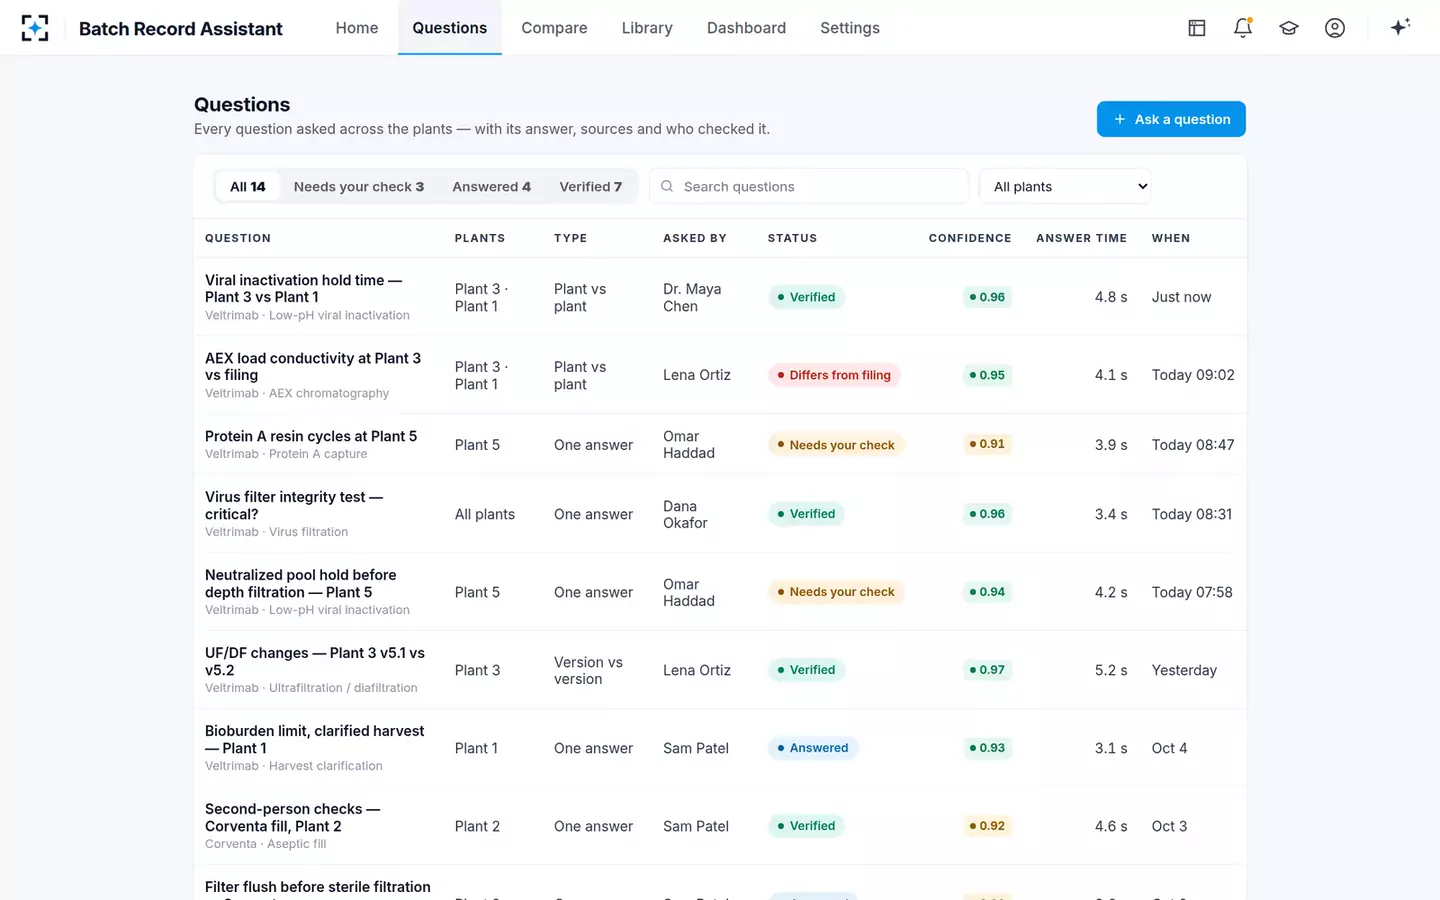
Task: Click Dana Okafor in Asked By column
Action: pos(685,514)
